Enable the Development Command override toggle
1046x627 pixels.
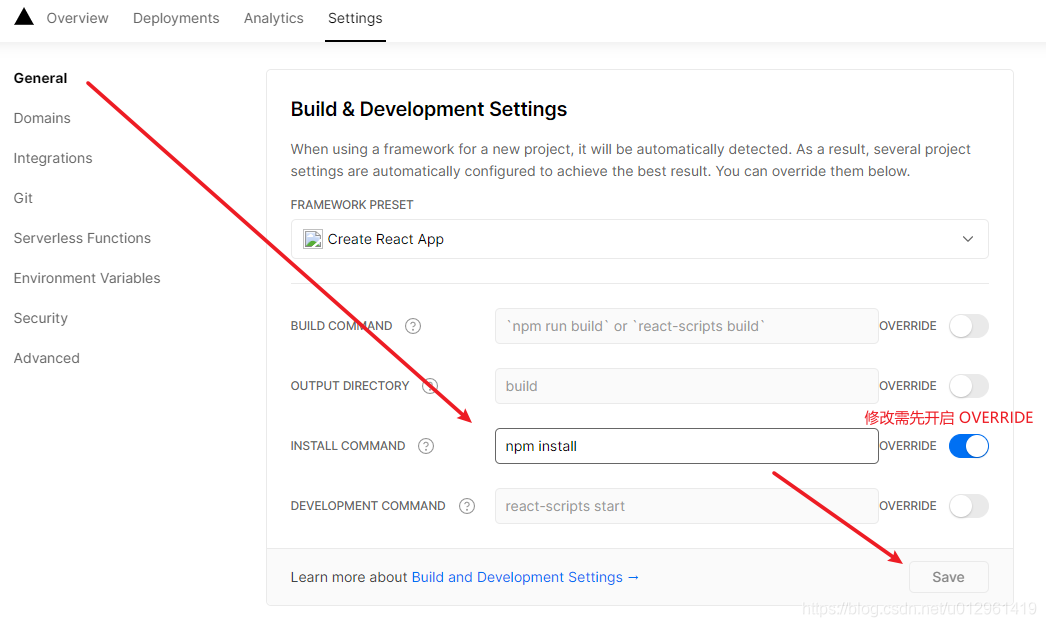(969, 506)
